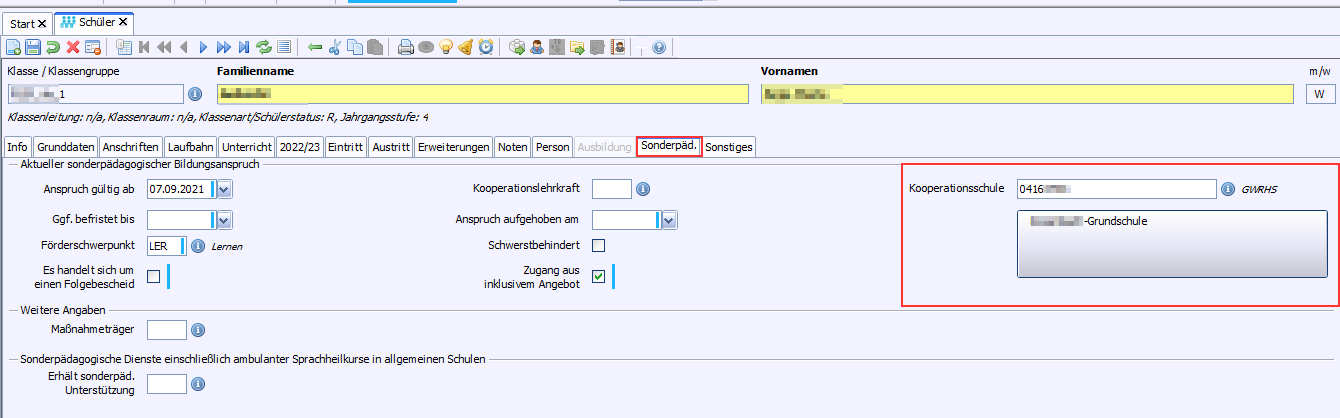The image size is (1340, 418).
Task: Click the green undo arrow icon
Action: point(53,47)
